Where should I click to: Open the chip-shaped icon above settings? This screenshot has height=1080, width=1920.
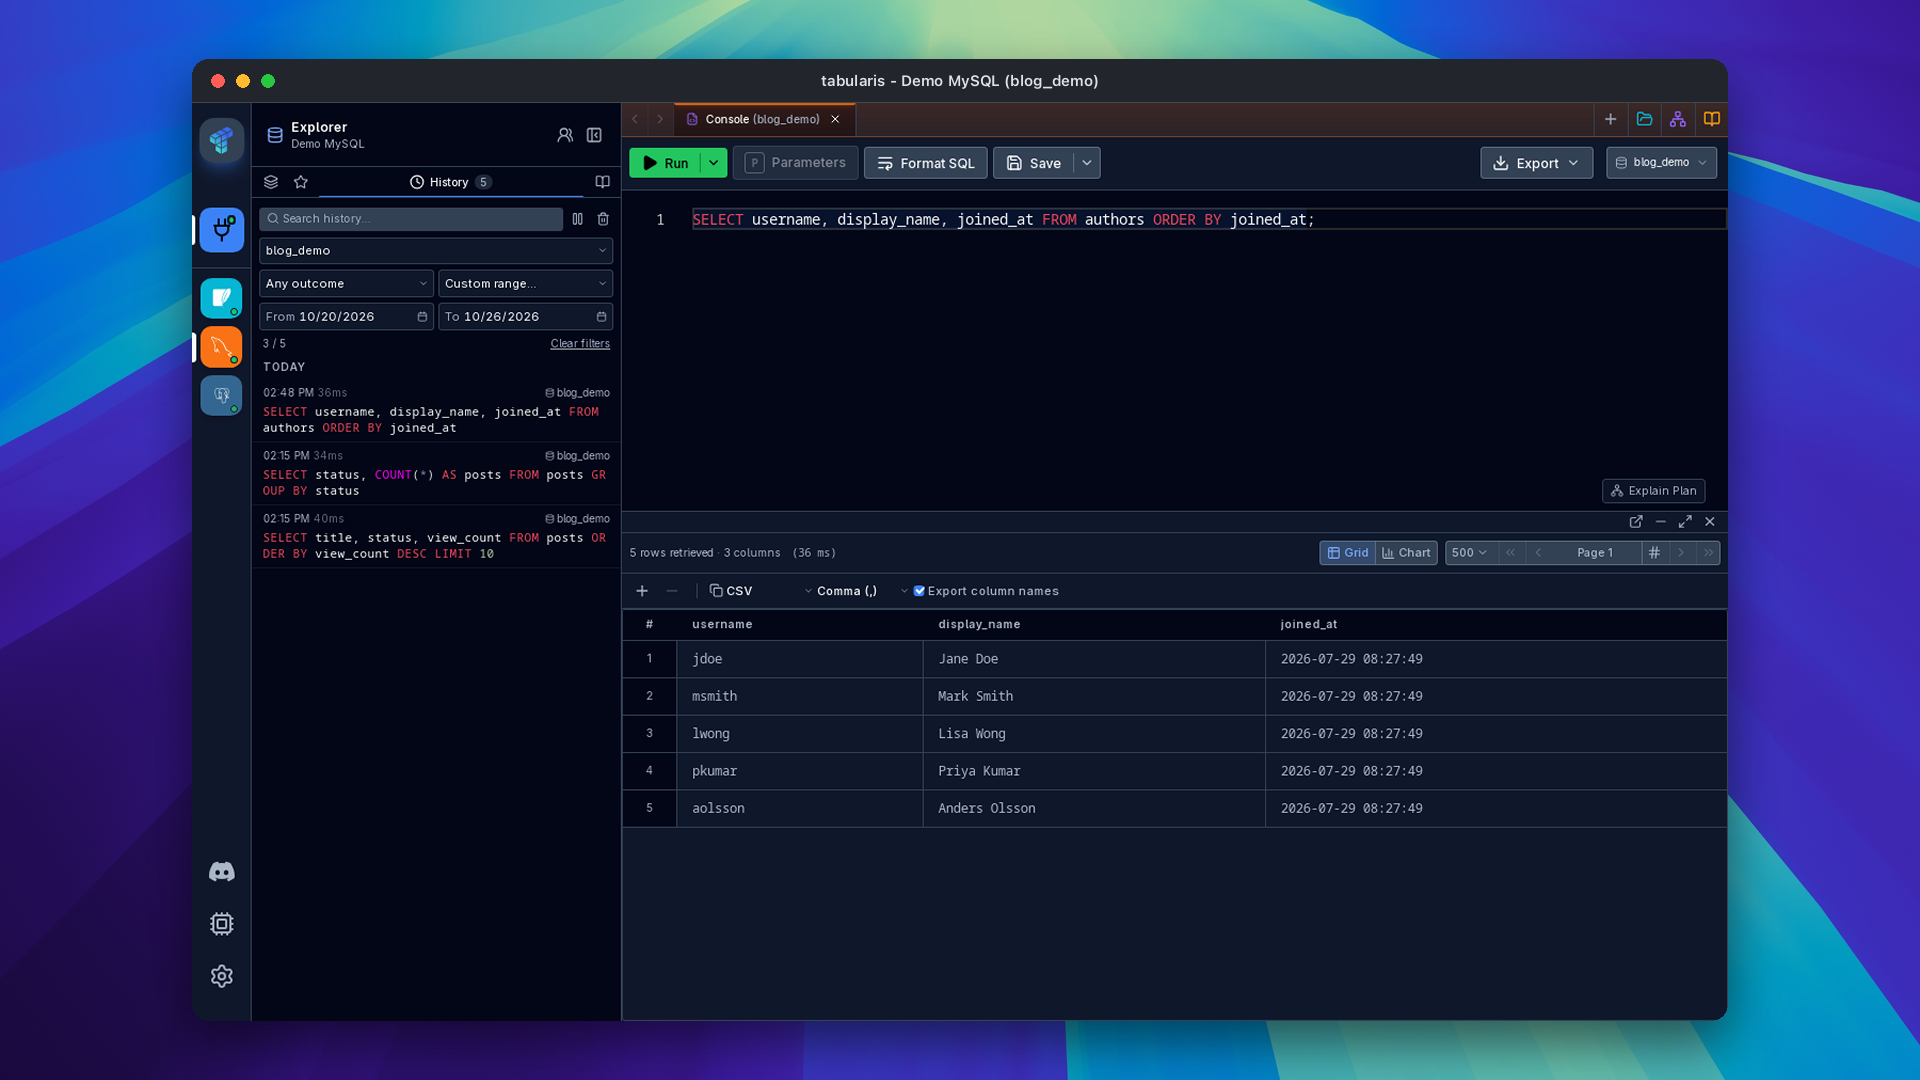click(x=221, y=924)
